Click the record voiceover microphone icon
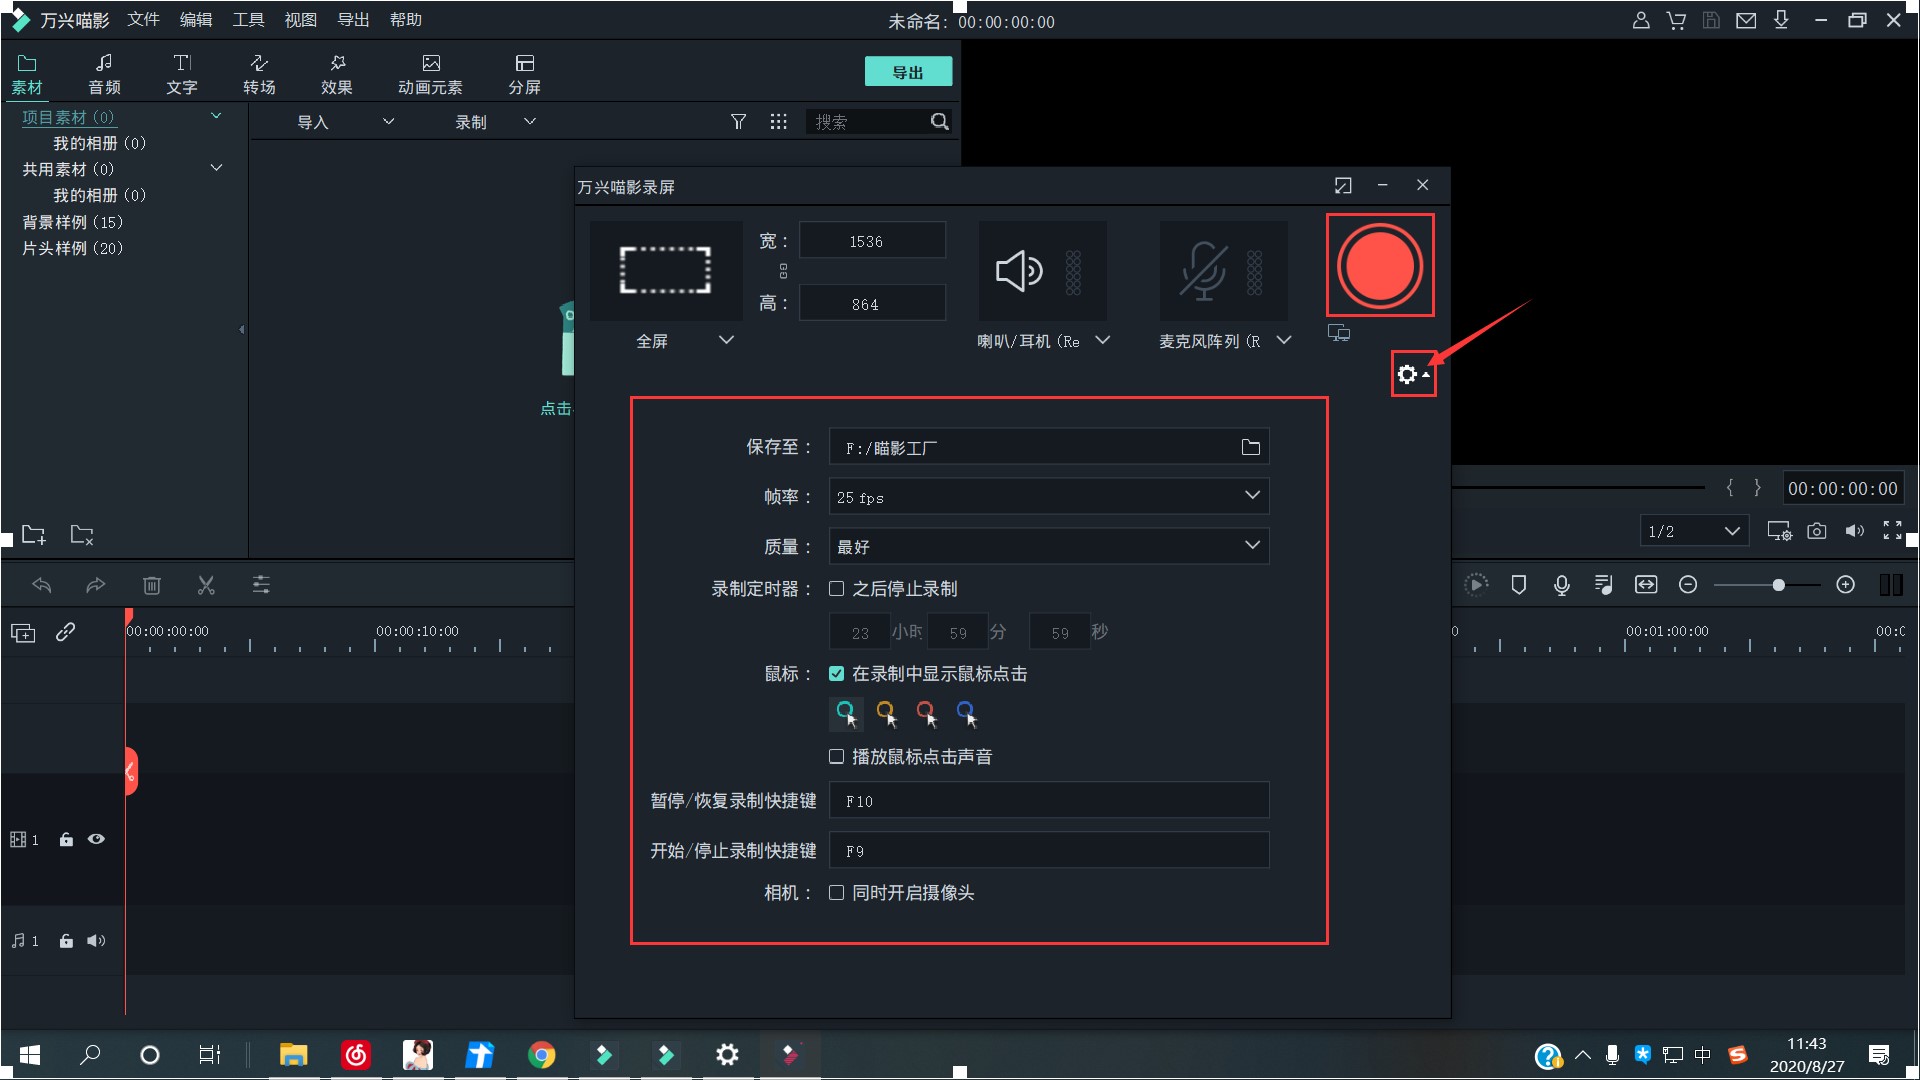Image resolution: width=1920 pixels, height=1080 pixels. (x=1562, y=585)
